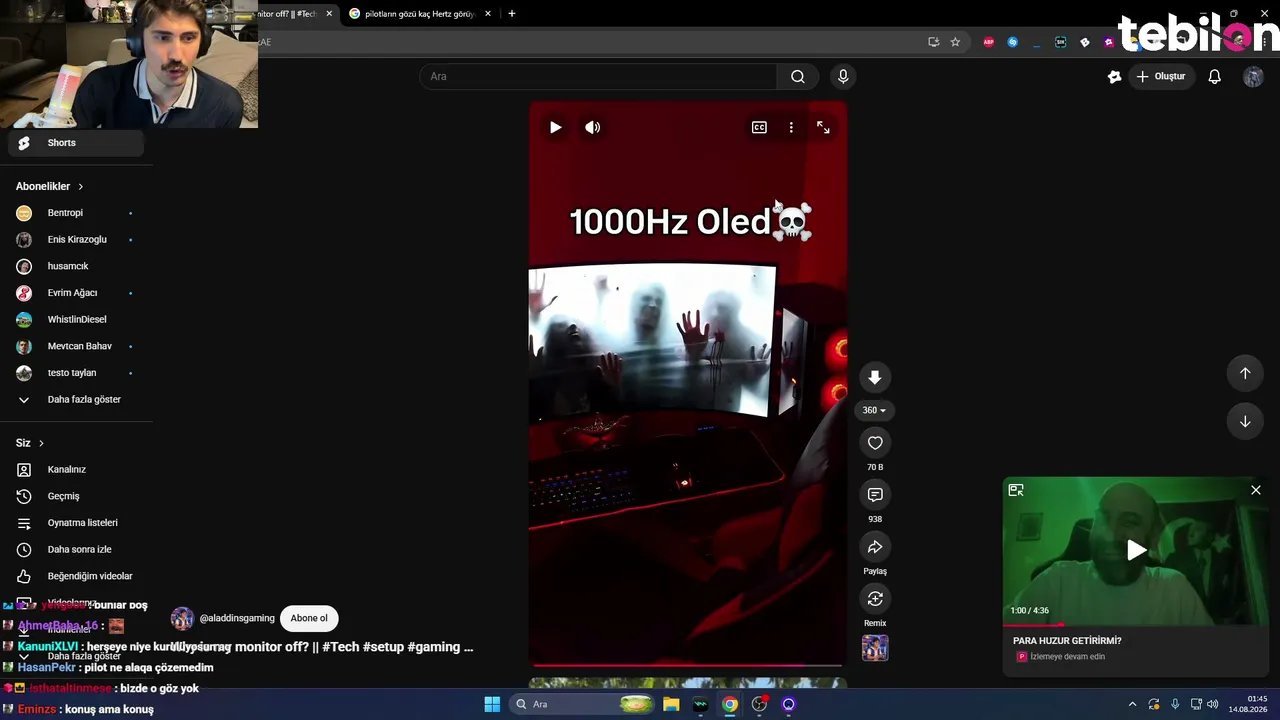Screen dimensions: 1280x720
Task: Go to the previous short
Action: (1245, 373)
